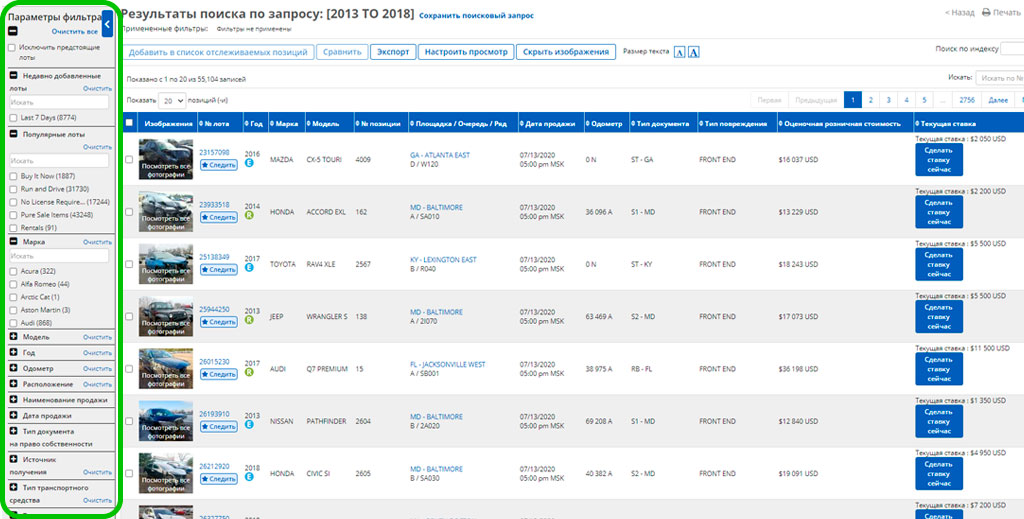Check the Pure Sale Items (43248) filter
This screenshot has width=1024, height=519.
coord(14,215)
